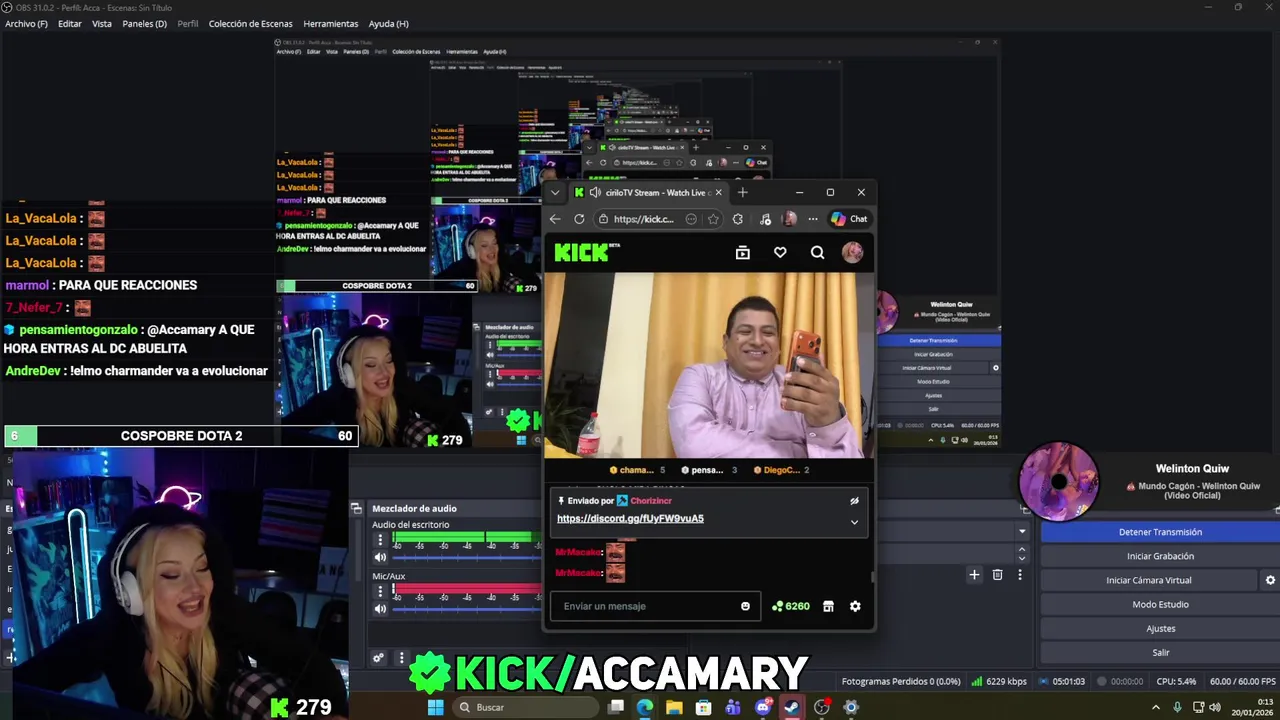
Task: Open Edge extensions icon
Action: pos(738,219)
